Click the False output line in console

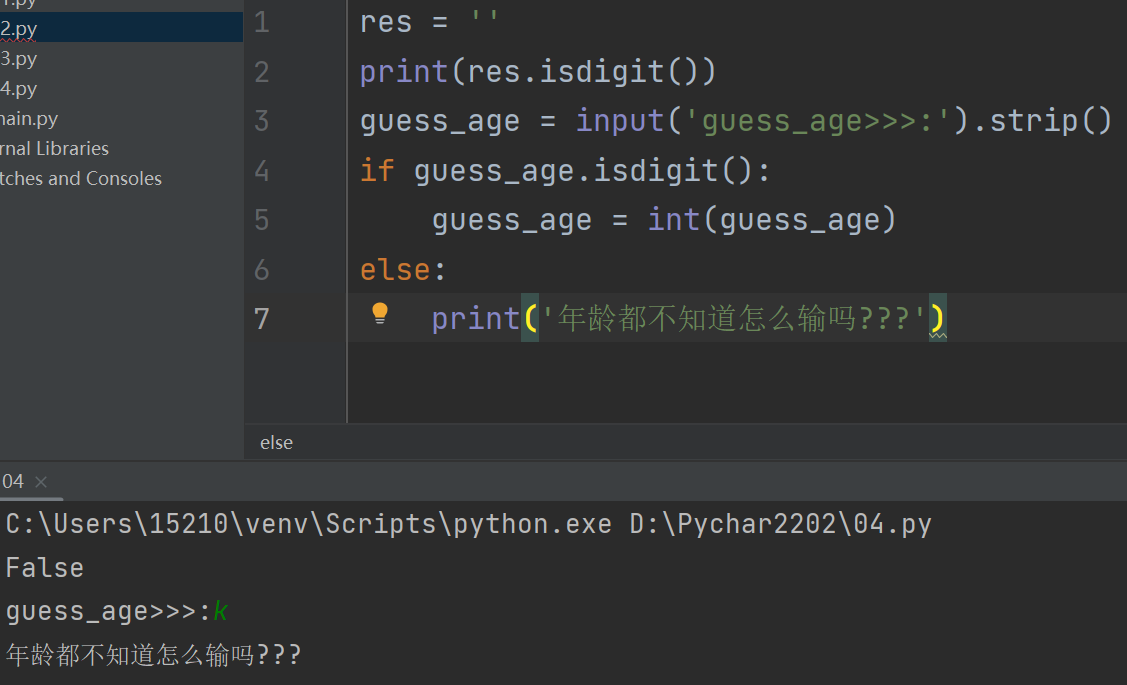[x=45, y=568]
